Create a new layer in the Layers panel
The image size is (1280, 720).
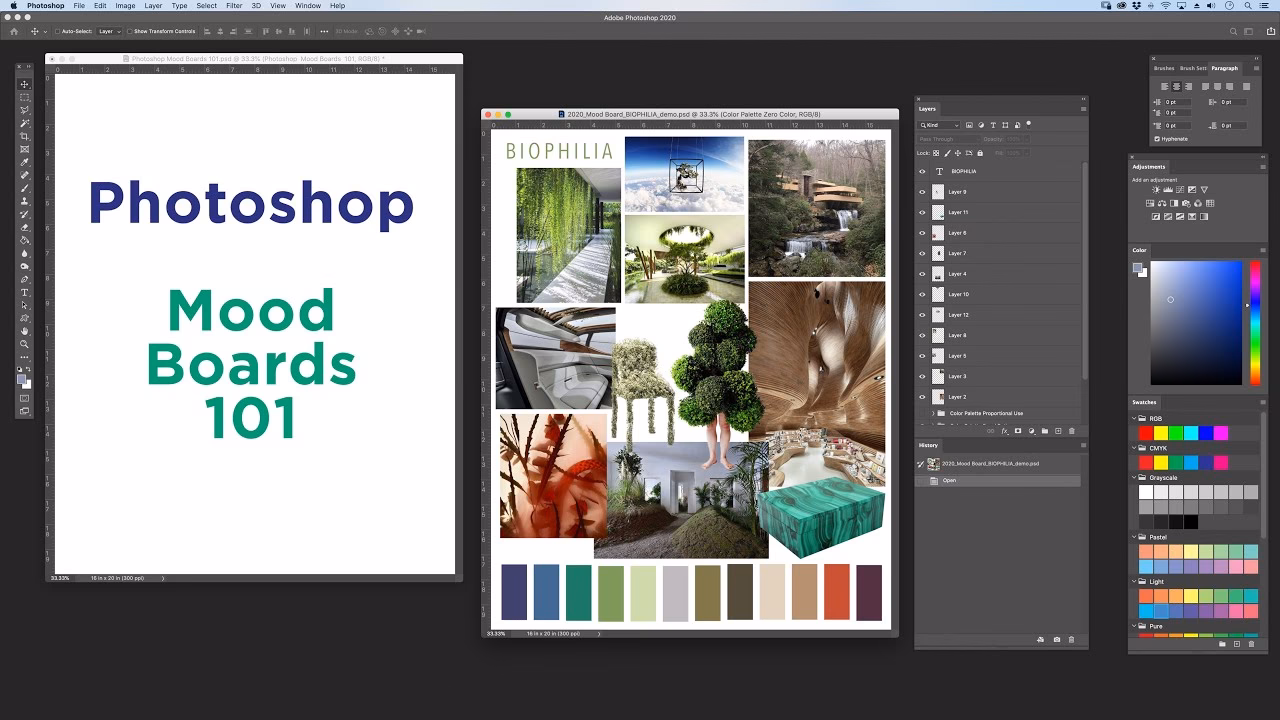tap(1058, 430)
